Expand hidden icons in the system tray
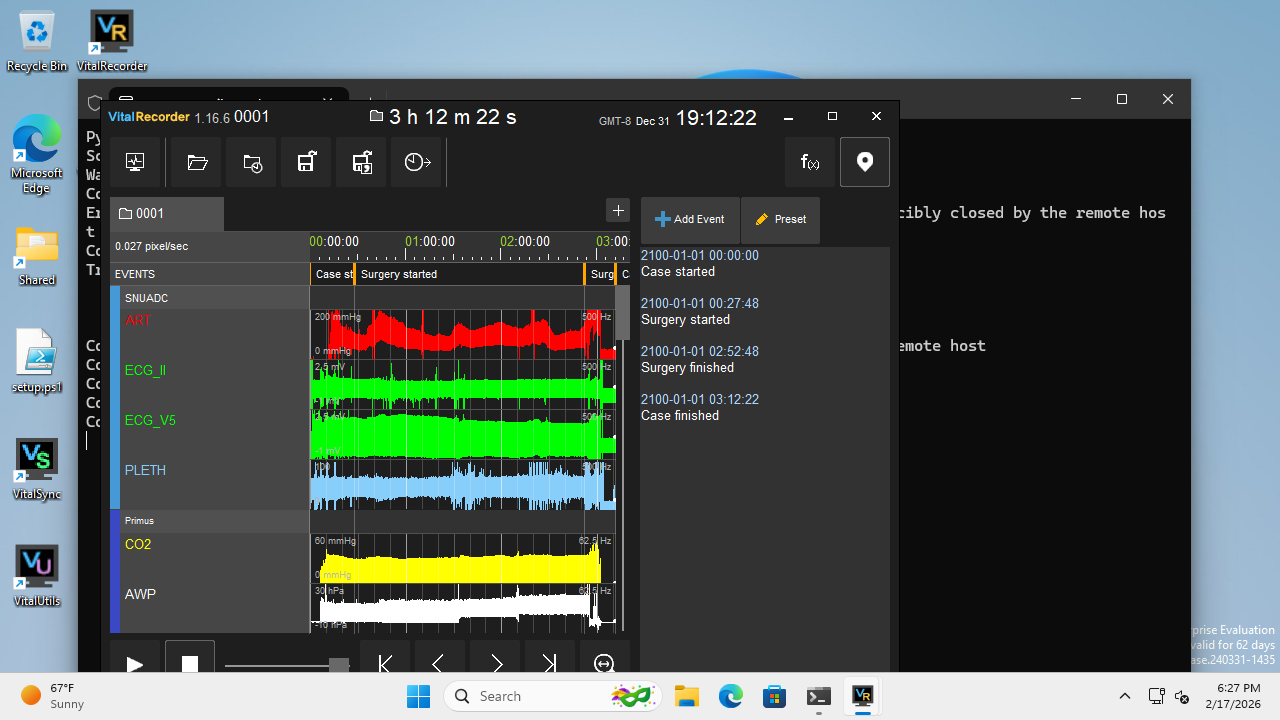Image resolution: width=1280 pixels, height=720 pixels. (x=1125, y=695)
